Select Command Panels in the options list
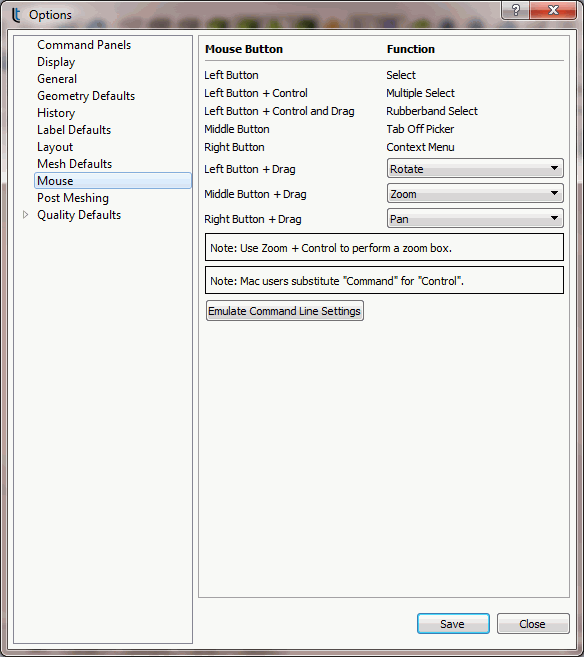Viewport: 584px width, 657px height. (84, 45)
